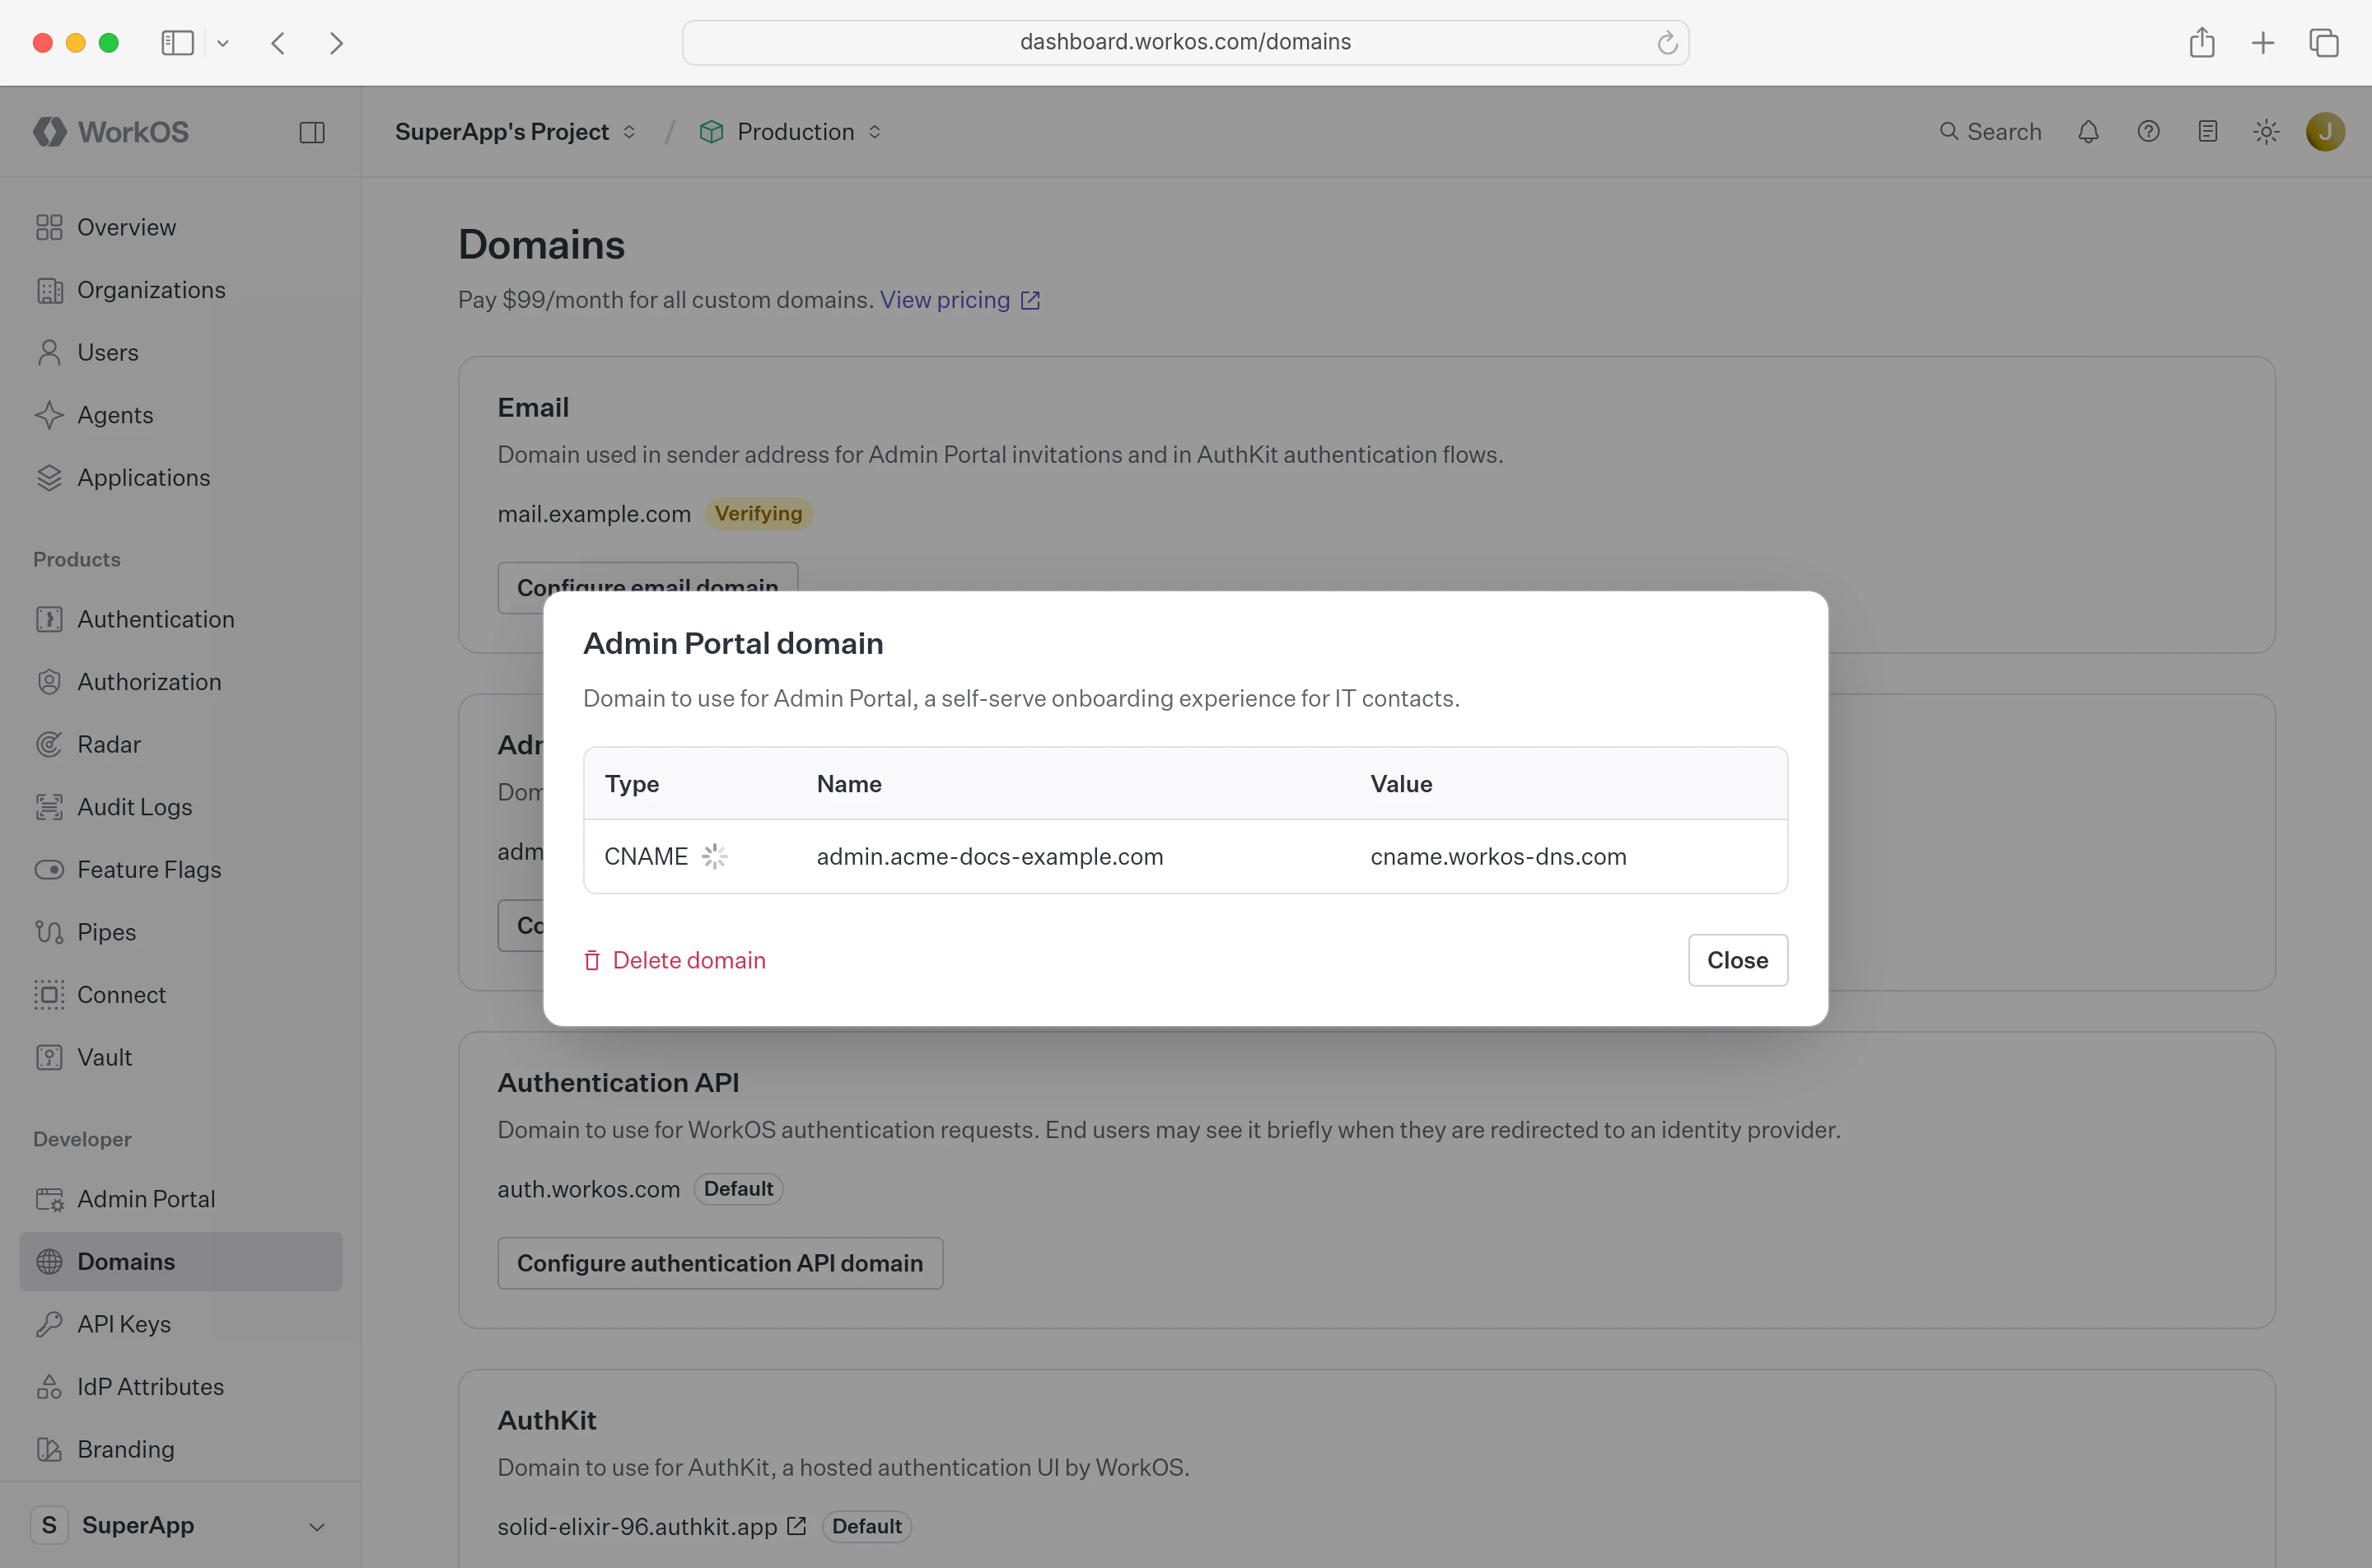Reload the page in browser
Image resolution: width=2372 pixels, height=1568 pixels.
1667,42
